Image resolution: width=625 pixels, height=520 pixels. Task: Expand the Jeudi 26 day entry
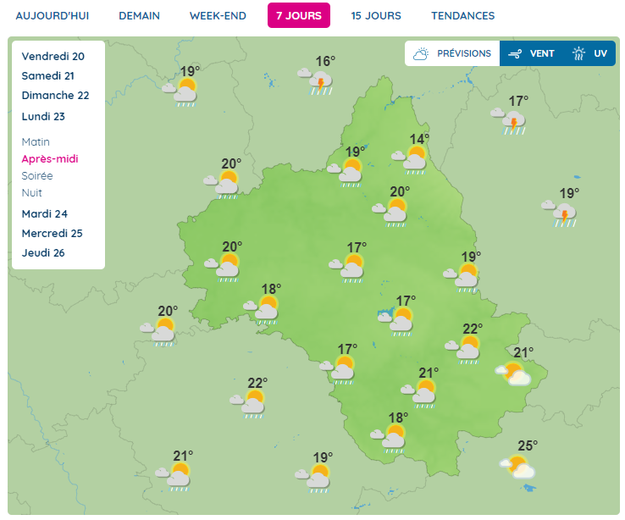(x=43, y=253)
